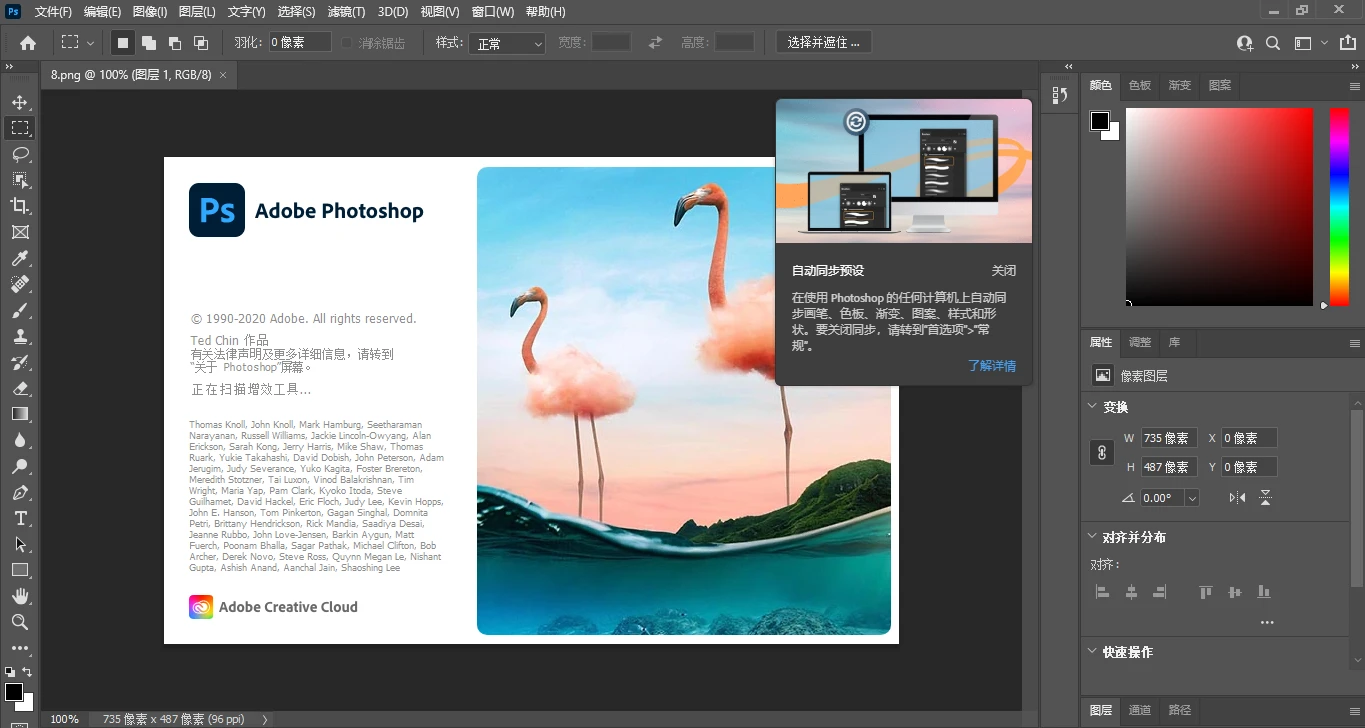
Task: Open the 滤镜(T) menu
Action: coord(346,12)
